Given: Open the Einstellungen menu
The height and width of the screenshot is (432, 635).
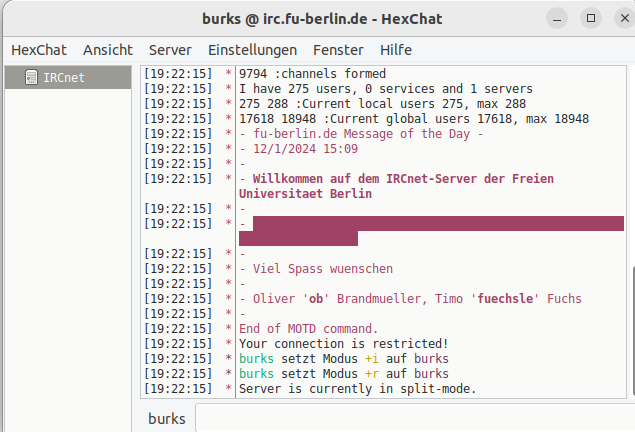Looking at the screenshot, I should pyautogui.click(x=252, y=49).
